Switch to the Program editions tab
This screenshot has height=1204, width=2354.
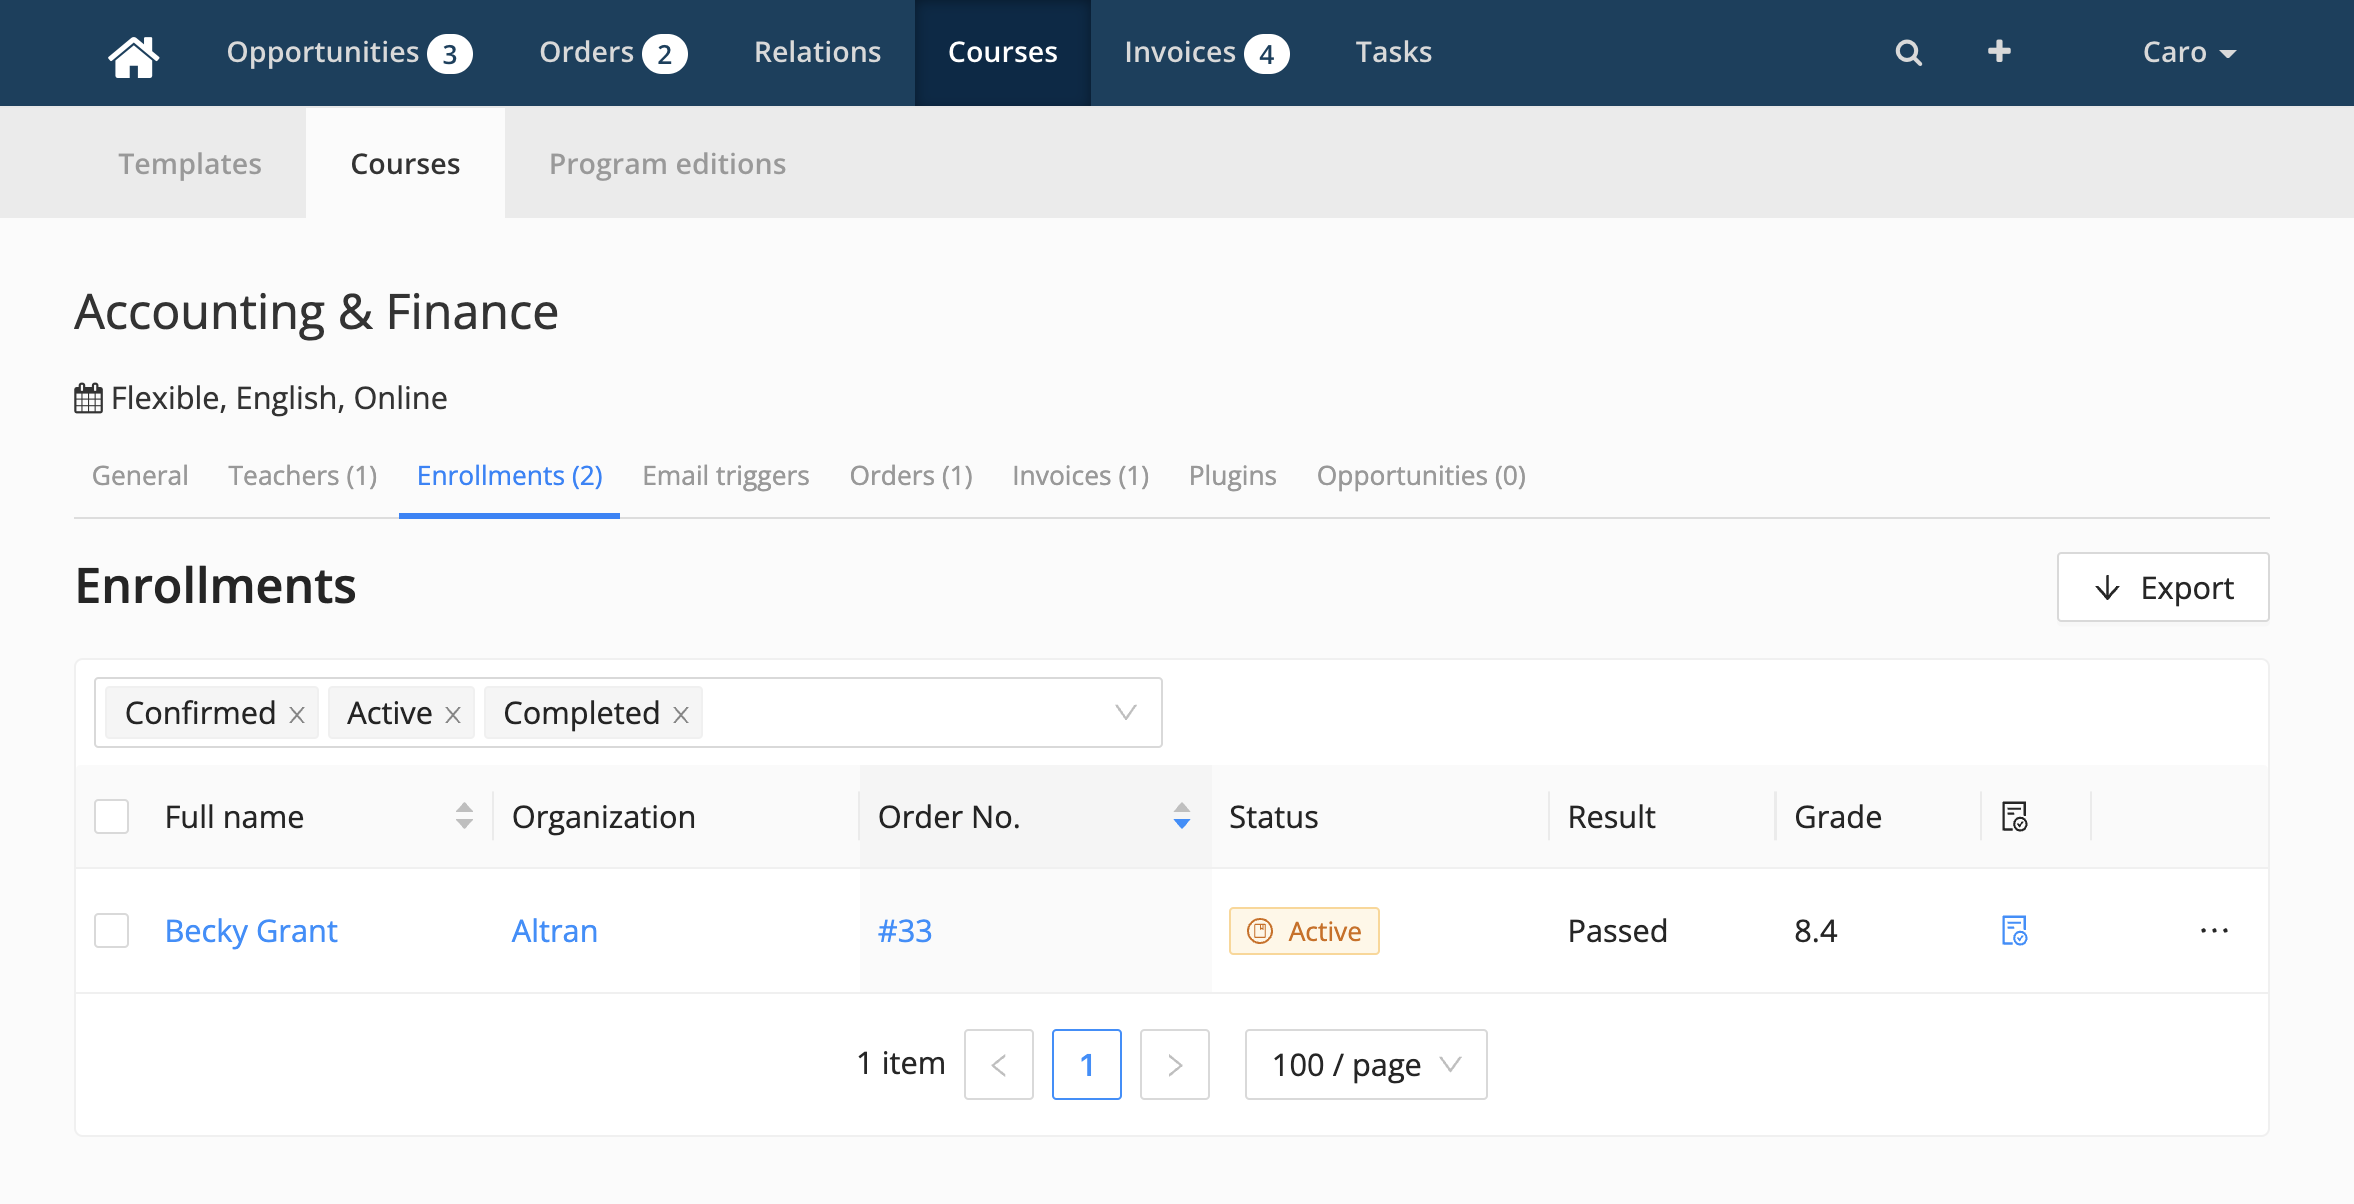tap(667, 163)
